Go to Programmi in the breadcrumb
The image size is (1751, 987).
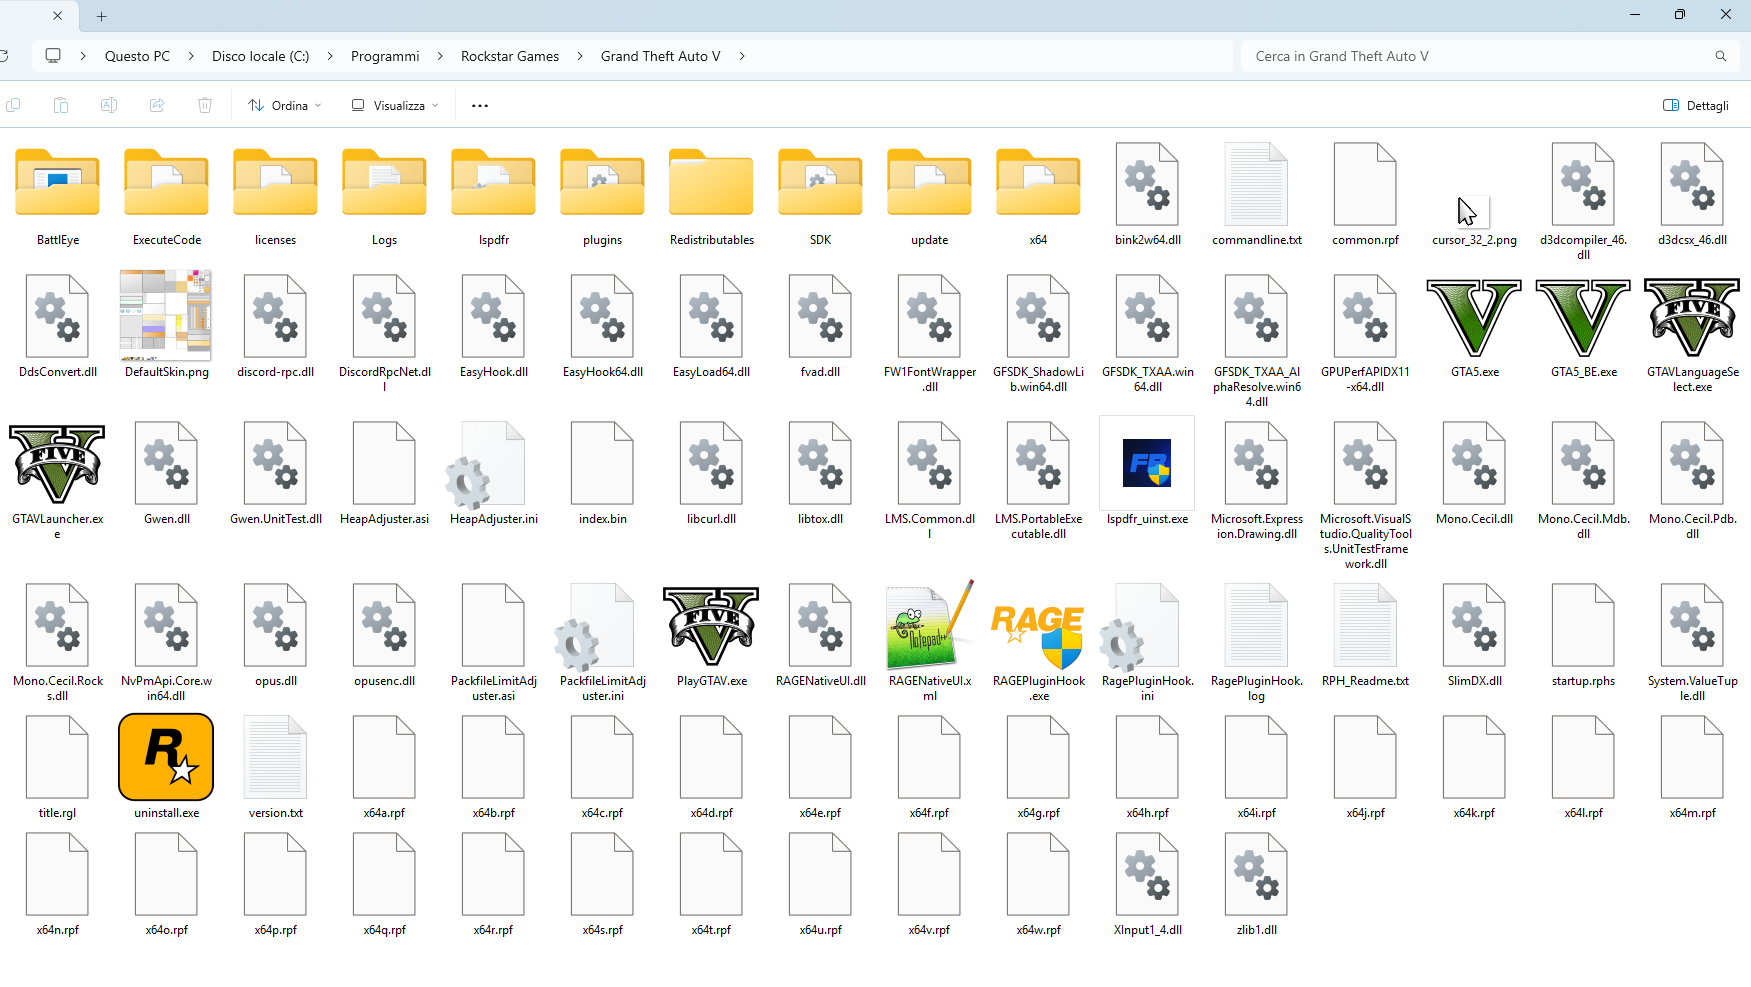pyautogui.click(x=385, y=56)
